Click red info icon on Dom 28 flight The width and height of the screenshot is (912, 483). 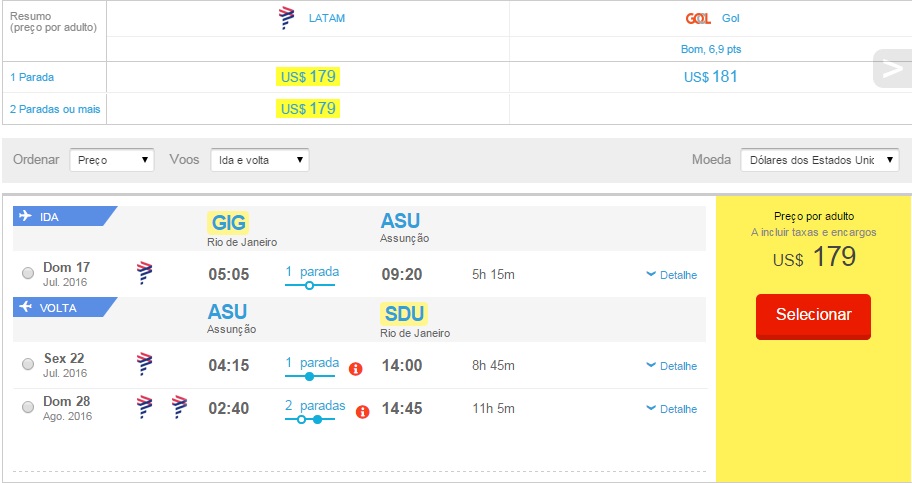coord(363,410)
